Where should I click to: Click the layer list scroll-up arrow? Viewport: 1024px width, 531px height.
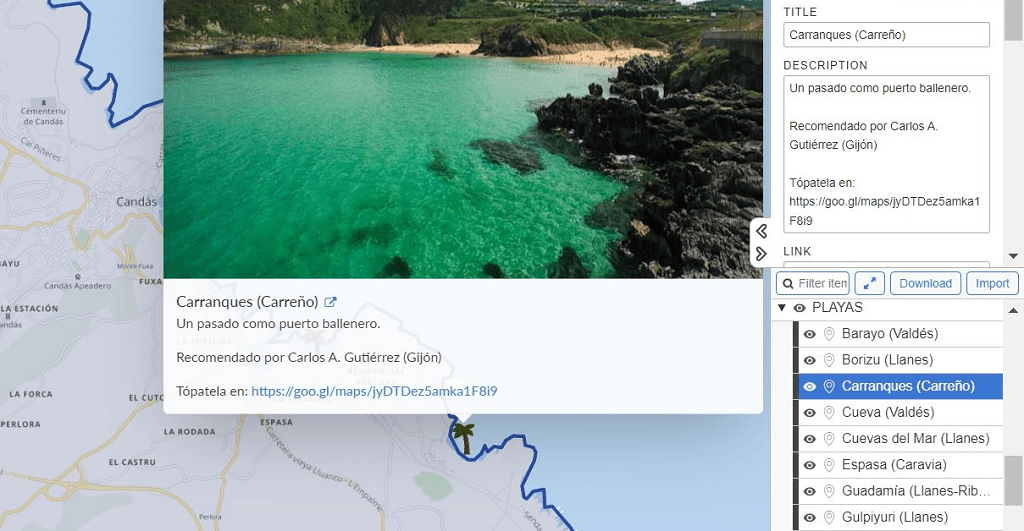(1013, 310)
